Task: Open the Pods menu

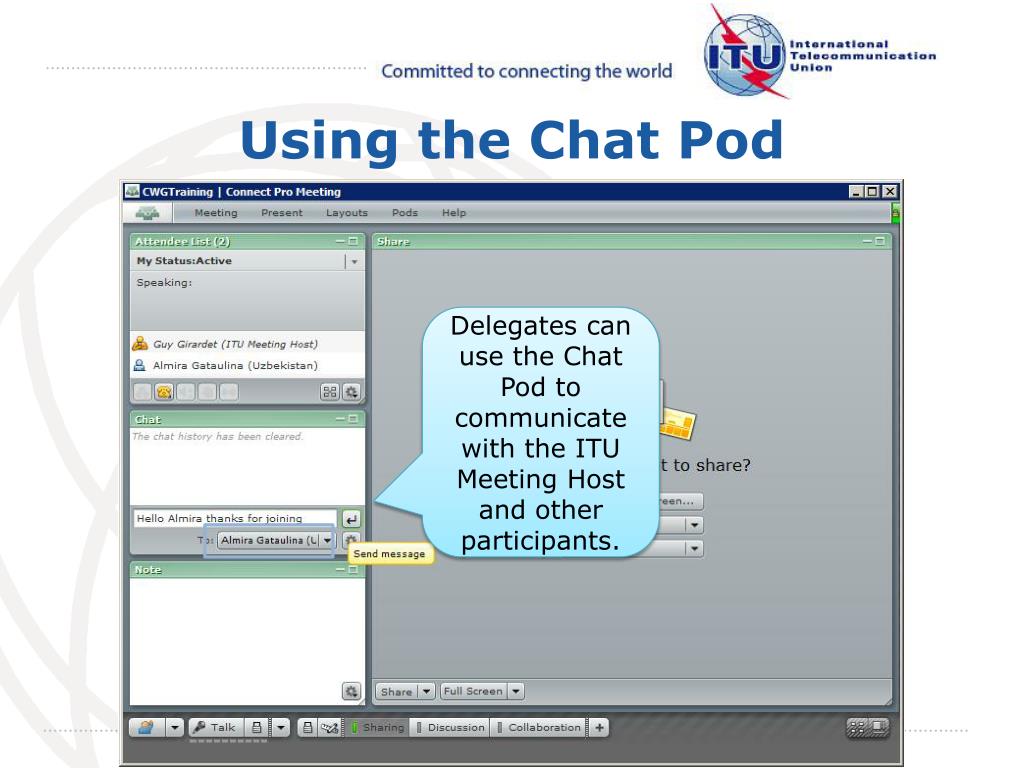Action: click(405, 213)
